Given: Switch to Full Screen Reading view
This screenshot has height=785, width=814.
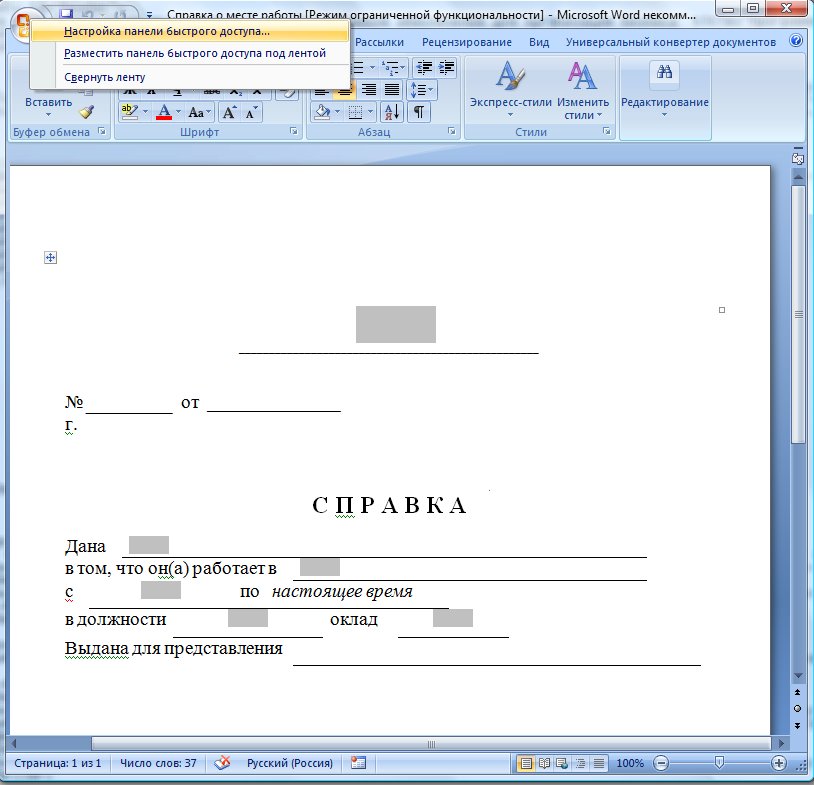Looking at the screenshot, I should click(544, 763).
